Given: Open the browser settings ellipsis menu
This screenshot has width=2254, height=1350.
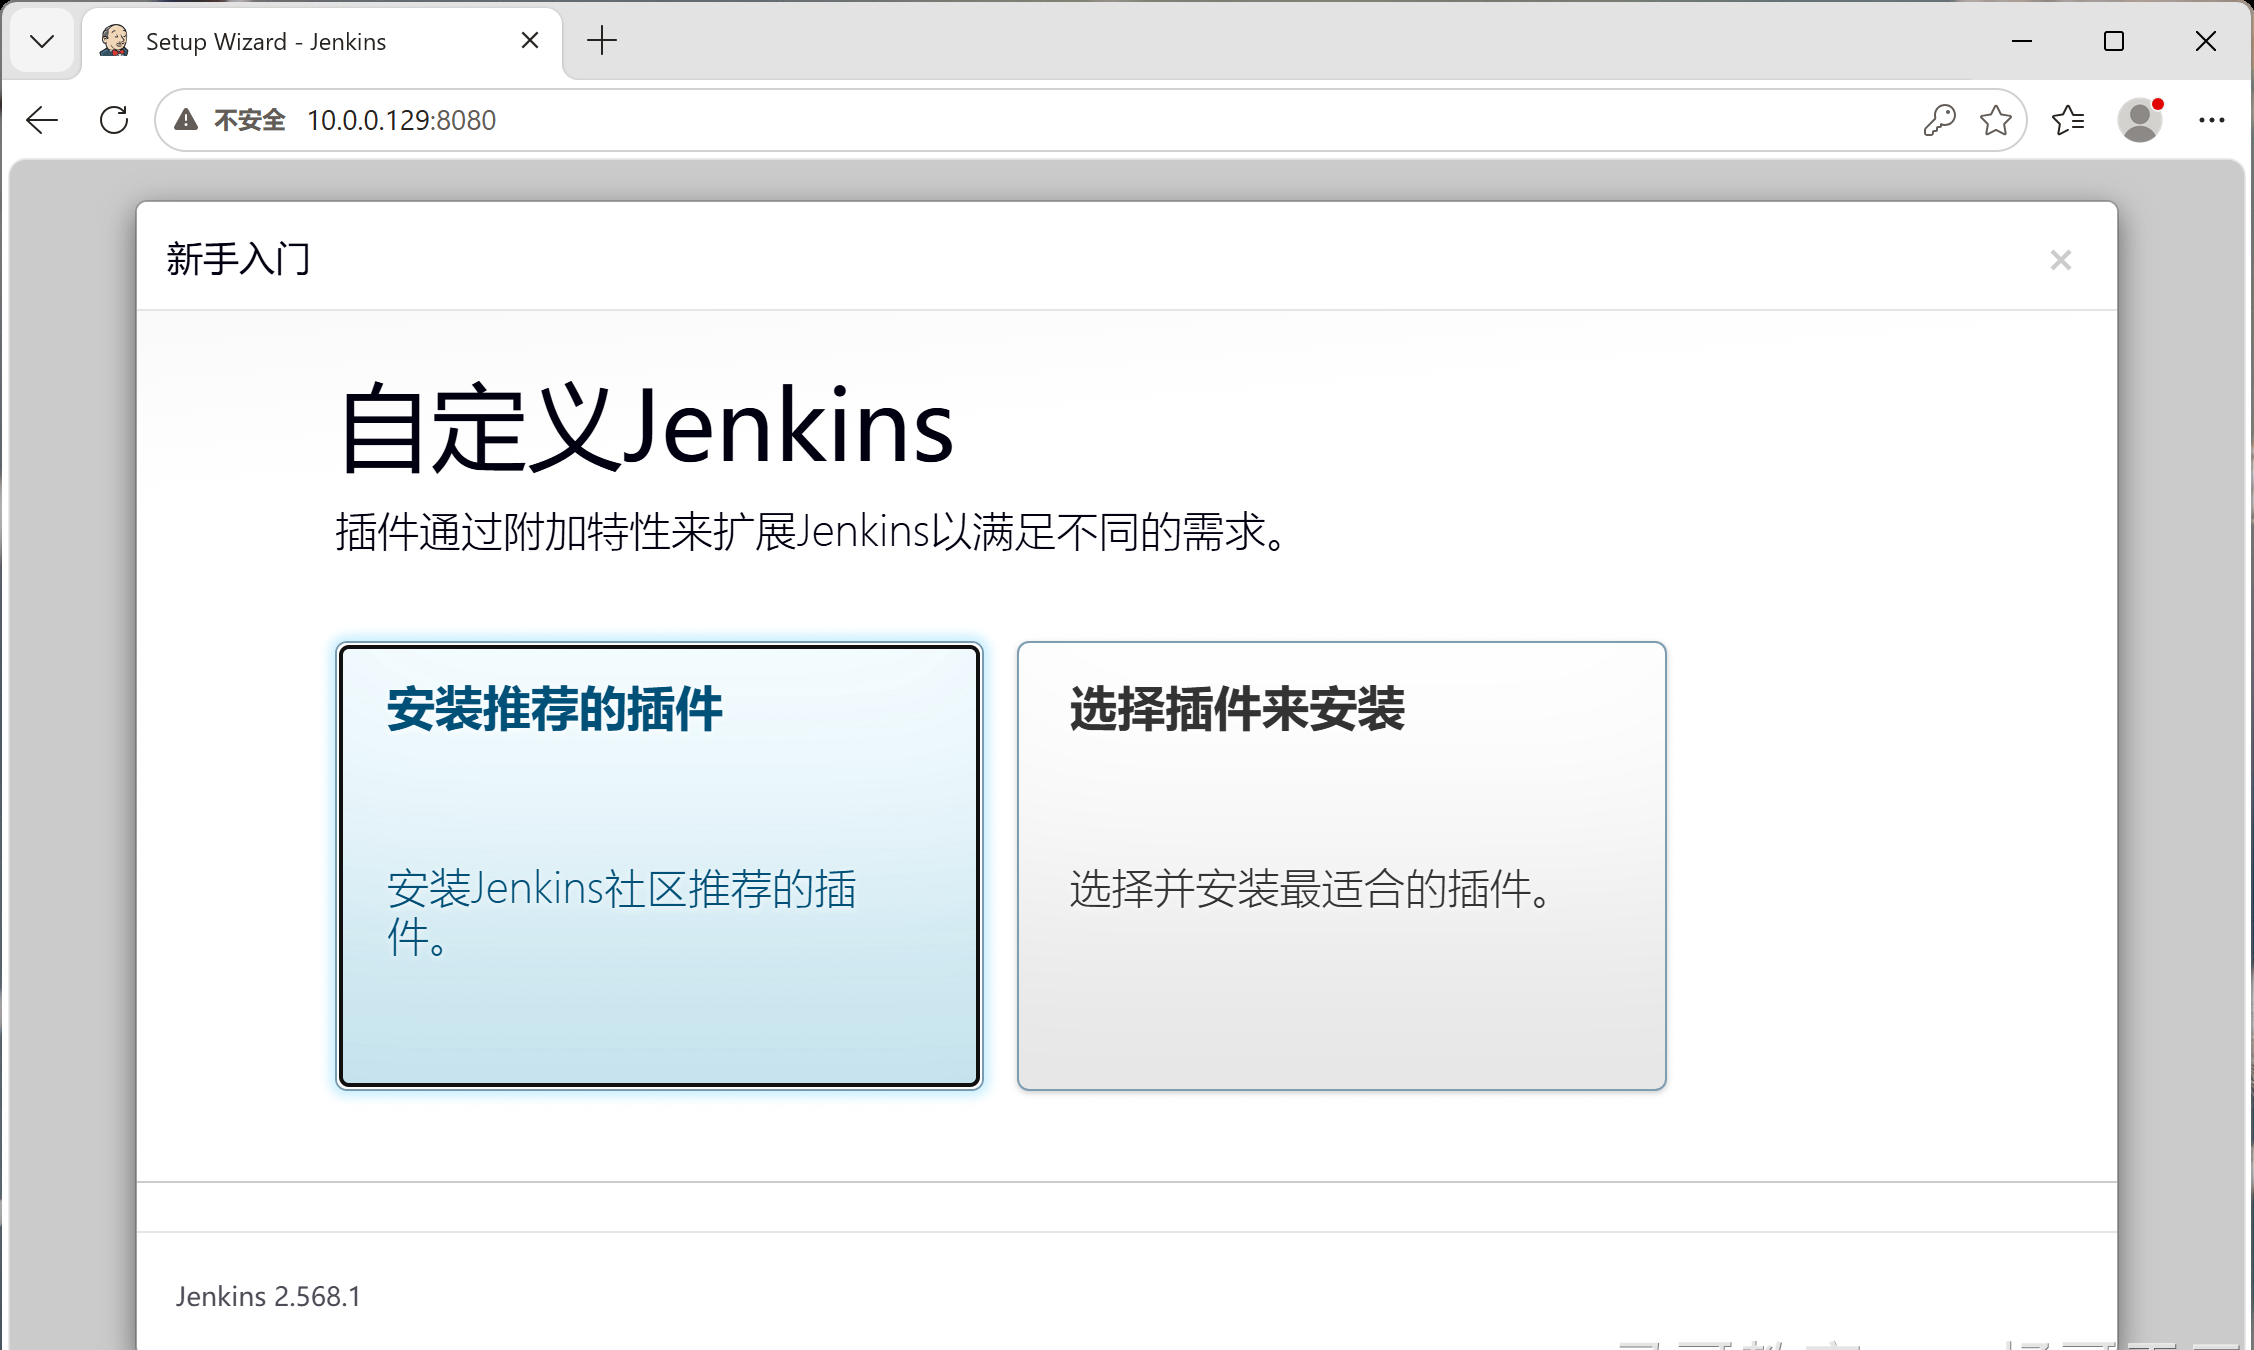Looking at the screenshot, I should pos(2211,120).
